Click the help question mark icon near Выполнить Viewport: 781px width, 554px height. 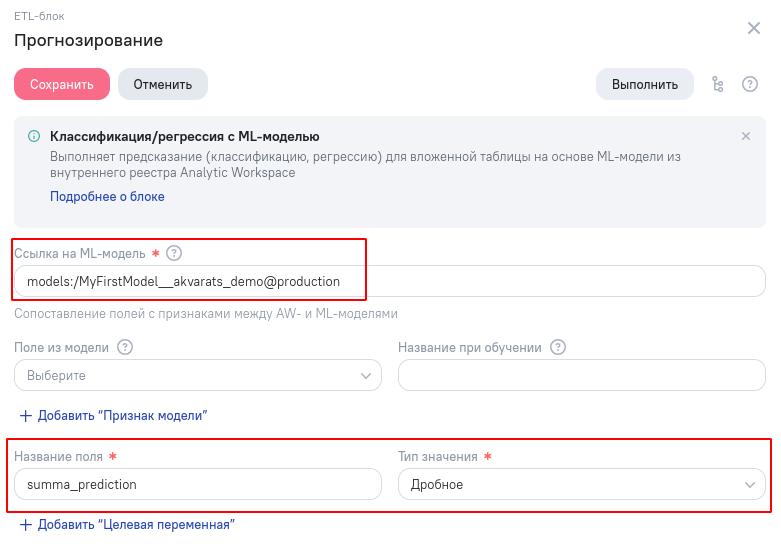pos(750,84)
